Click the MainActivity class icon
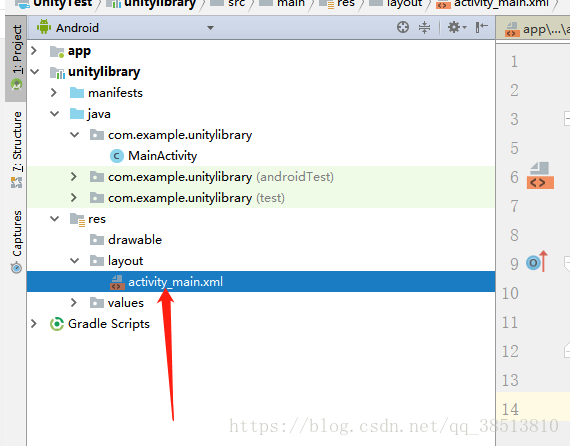Screen dimensions: 570x446 point(116,156)
